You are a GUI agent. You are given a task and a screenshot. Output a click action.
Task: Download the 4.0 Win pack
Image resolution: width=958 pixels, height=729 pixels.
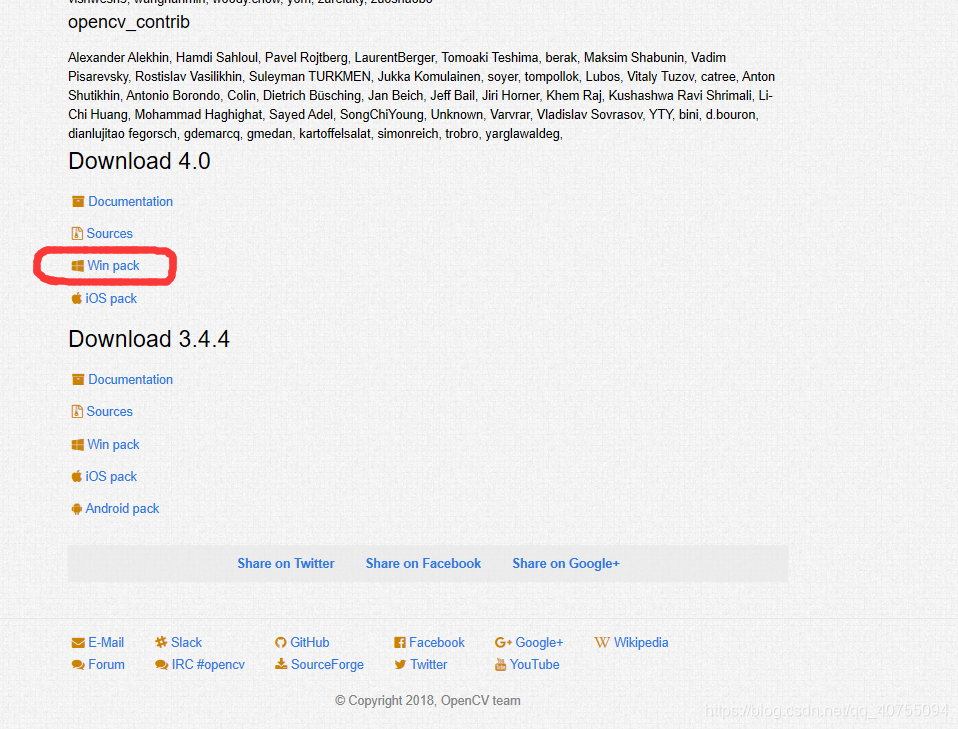pos(113,266)
